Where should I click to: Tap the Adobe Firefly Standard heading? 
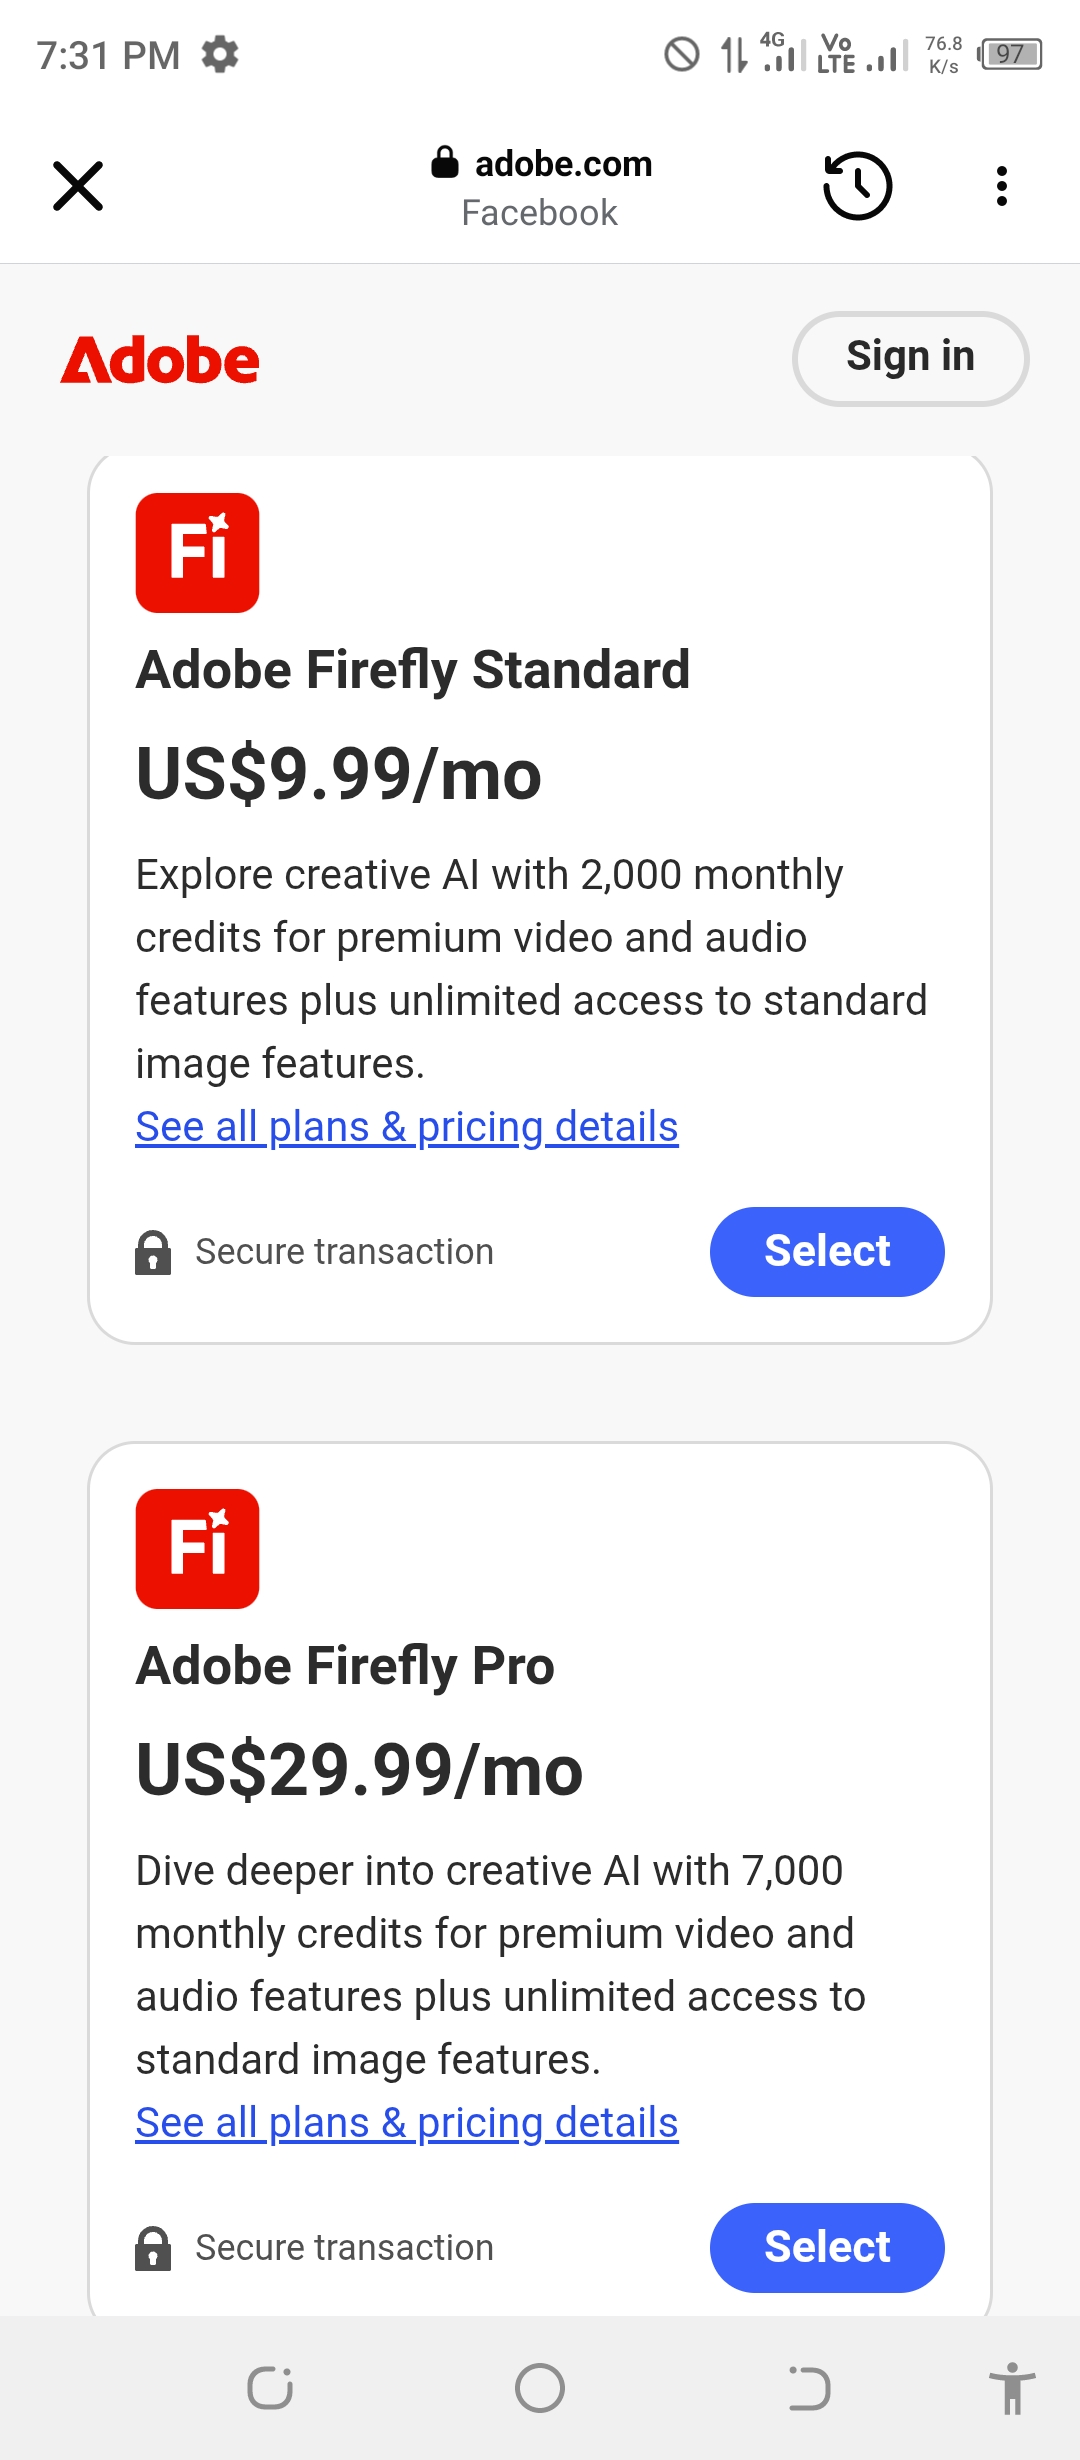(413, 670)
